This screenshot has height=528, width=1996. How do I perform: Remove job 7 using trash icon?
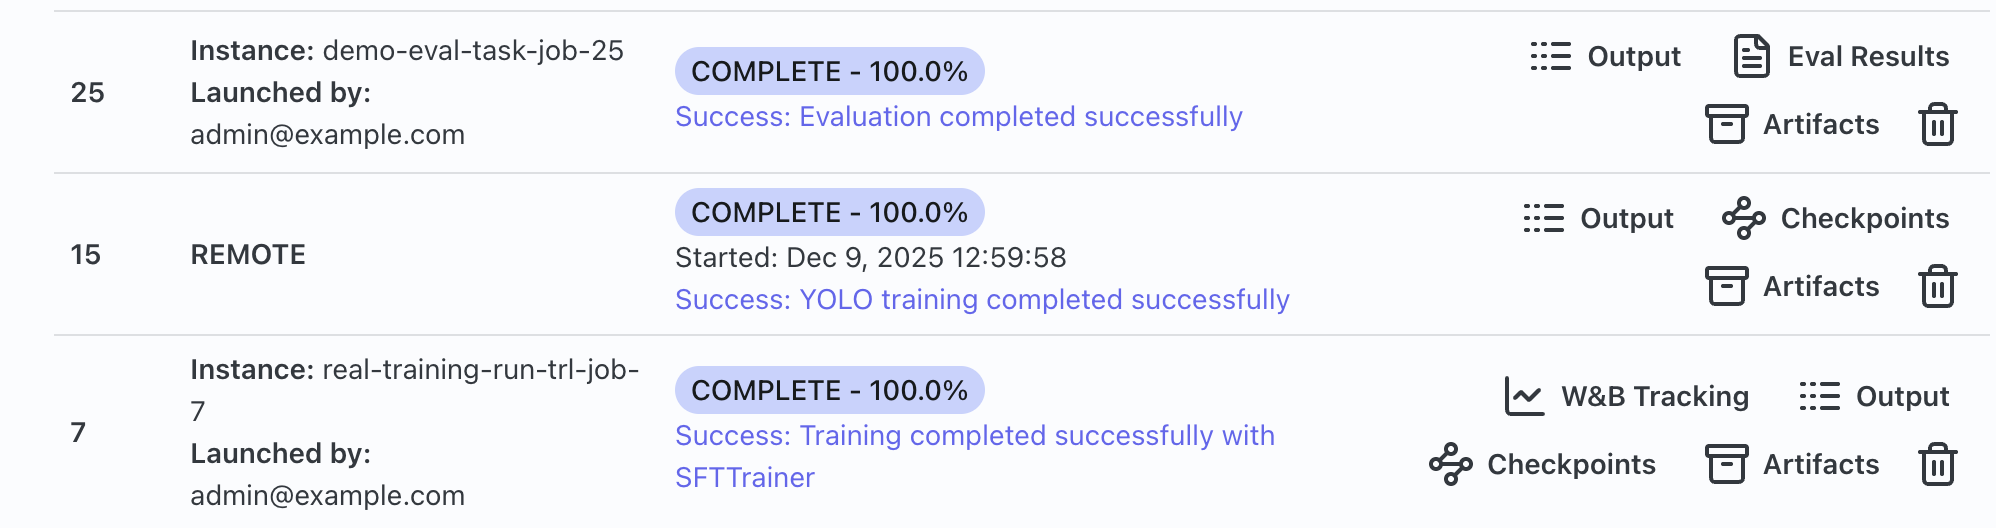[x=1937, y=465]
